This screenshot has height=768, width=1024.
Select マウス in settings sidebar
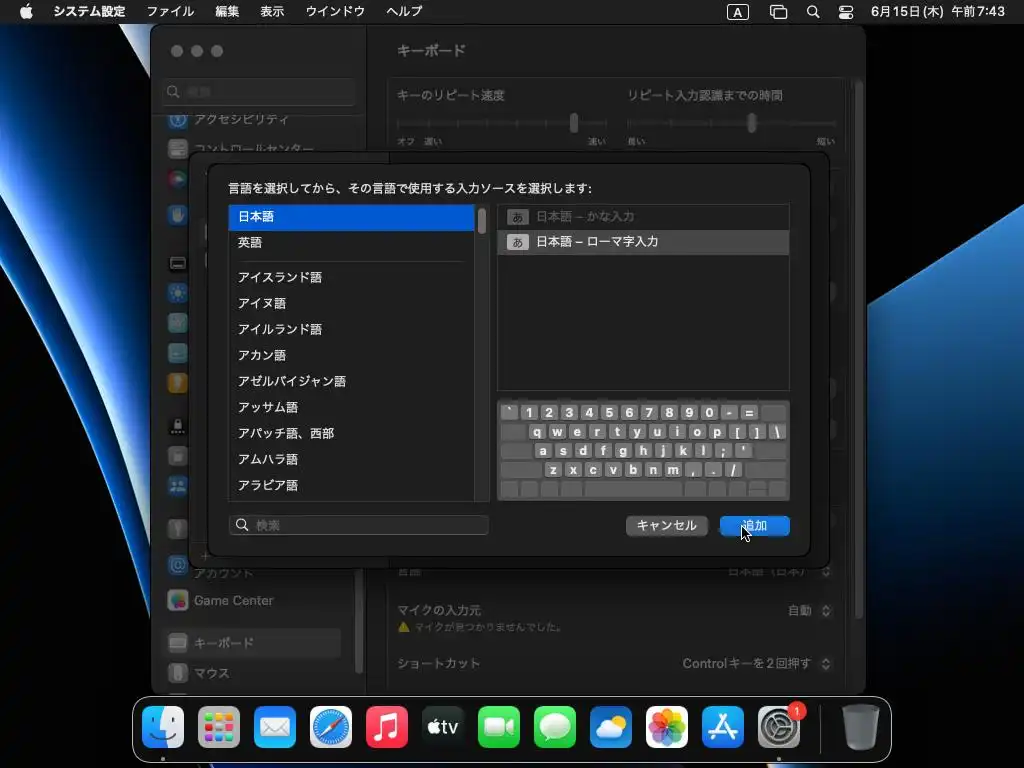click(252, 673)
